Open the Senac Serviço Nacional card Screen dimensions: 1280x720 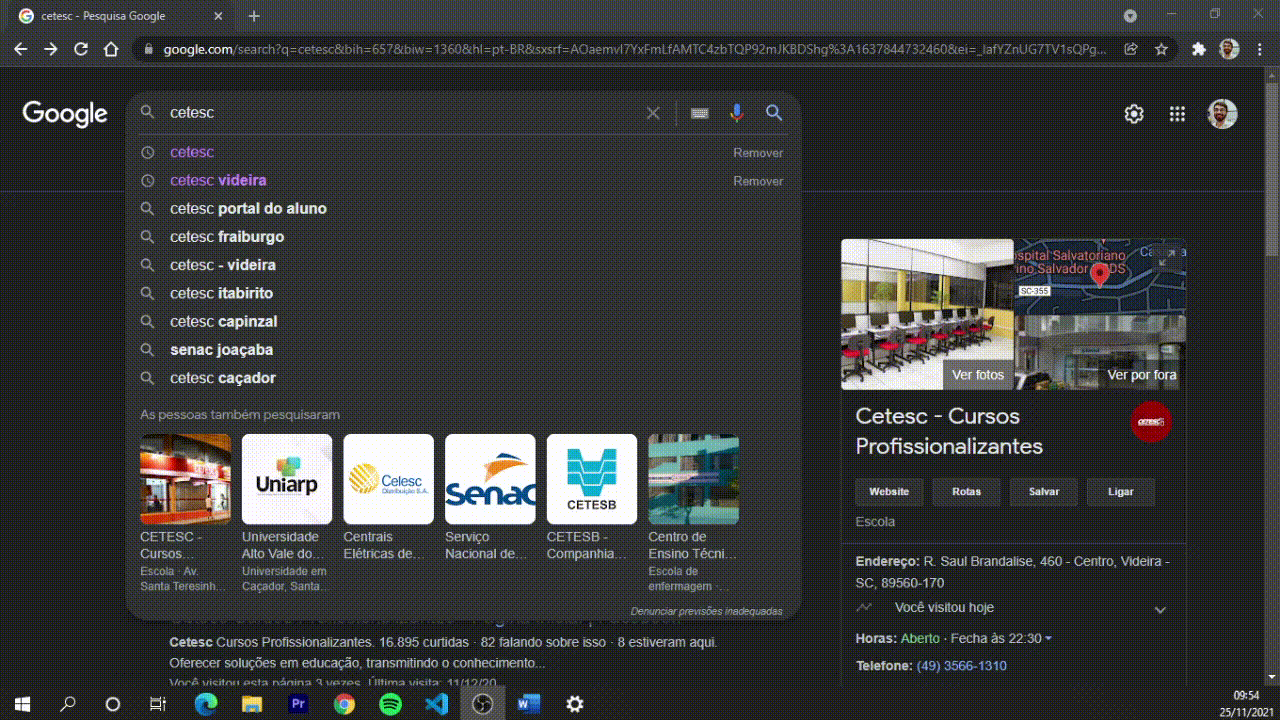pyautogui.click(x=490, y=498)
